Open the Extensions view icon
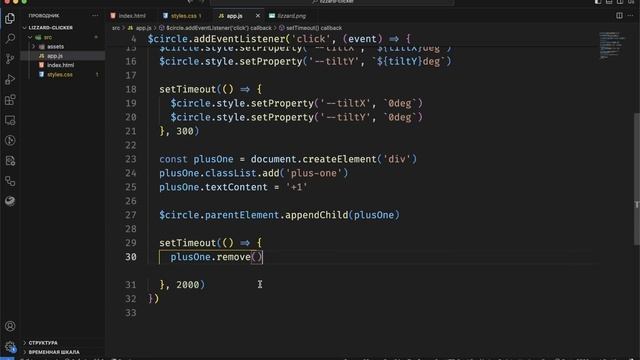Screen dimensions: 640x360 click(10, 100)
